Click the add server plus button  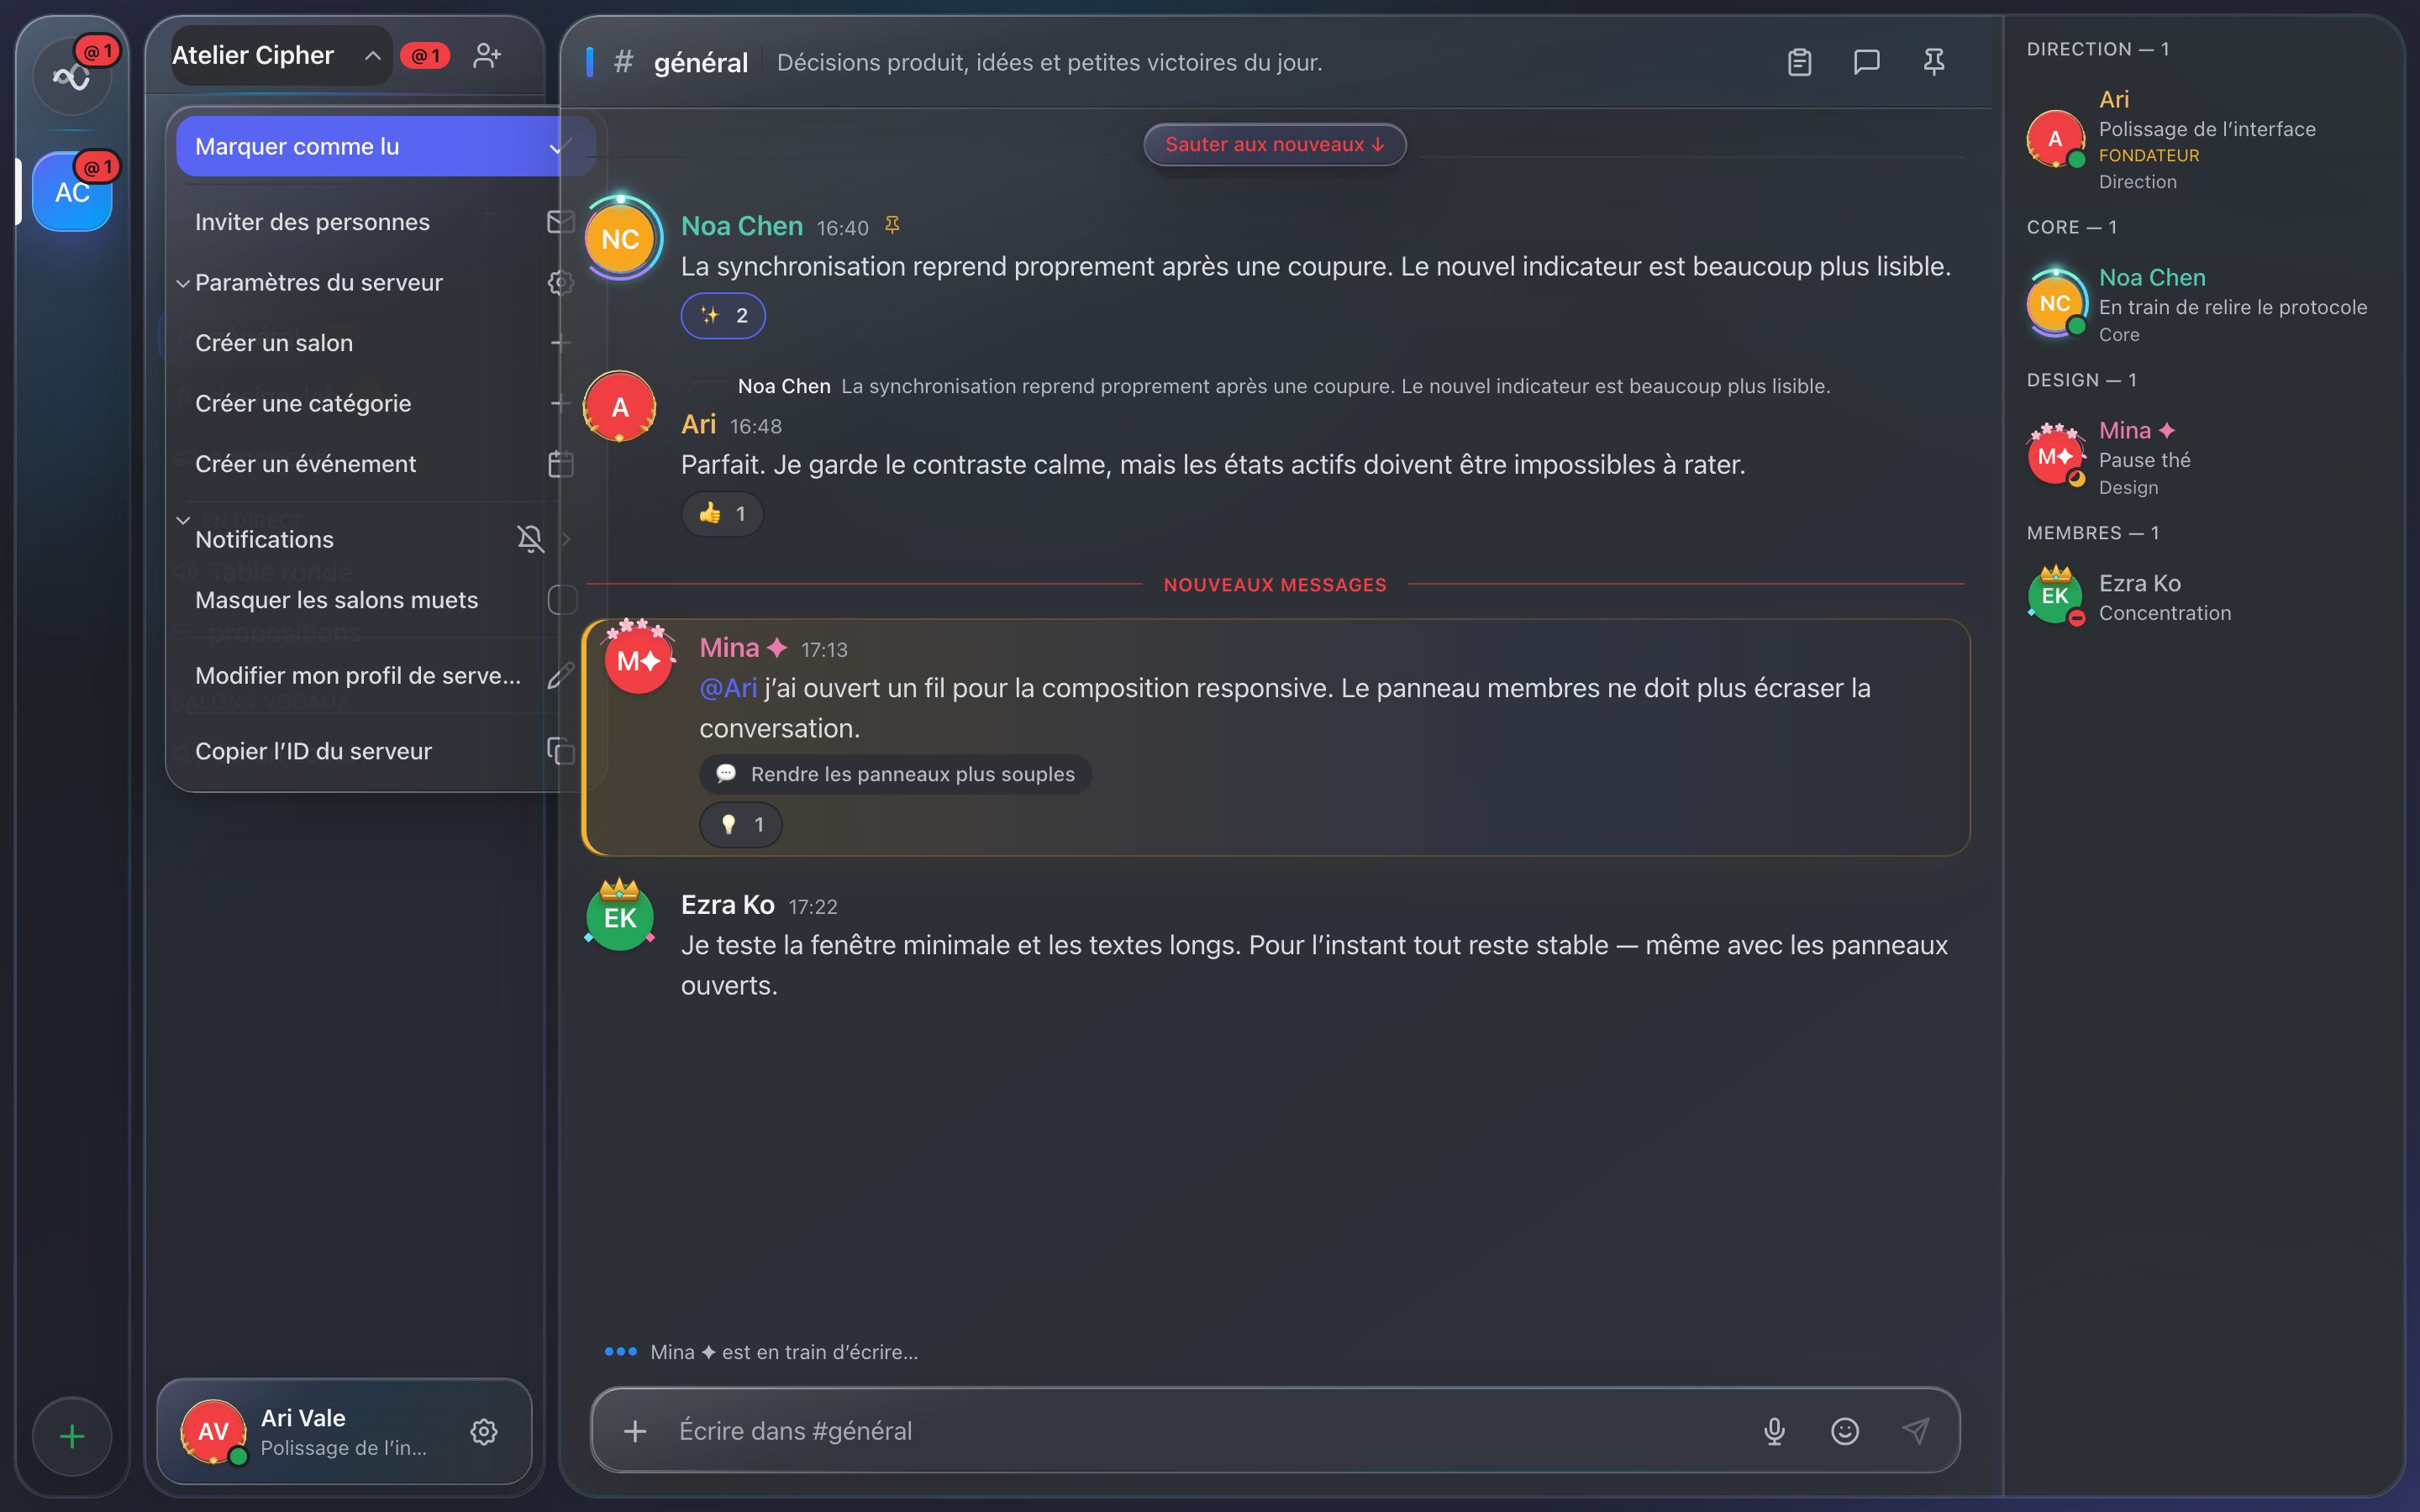pyautogui.click(x=72, y=1437)
